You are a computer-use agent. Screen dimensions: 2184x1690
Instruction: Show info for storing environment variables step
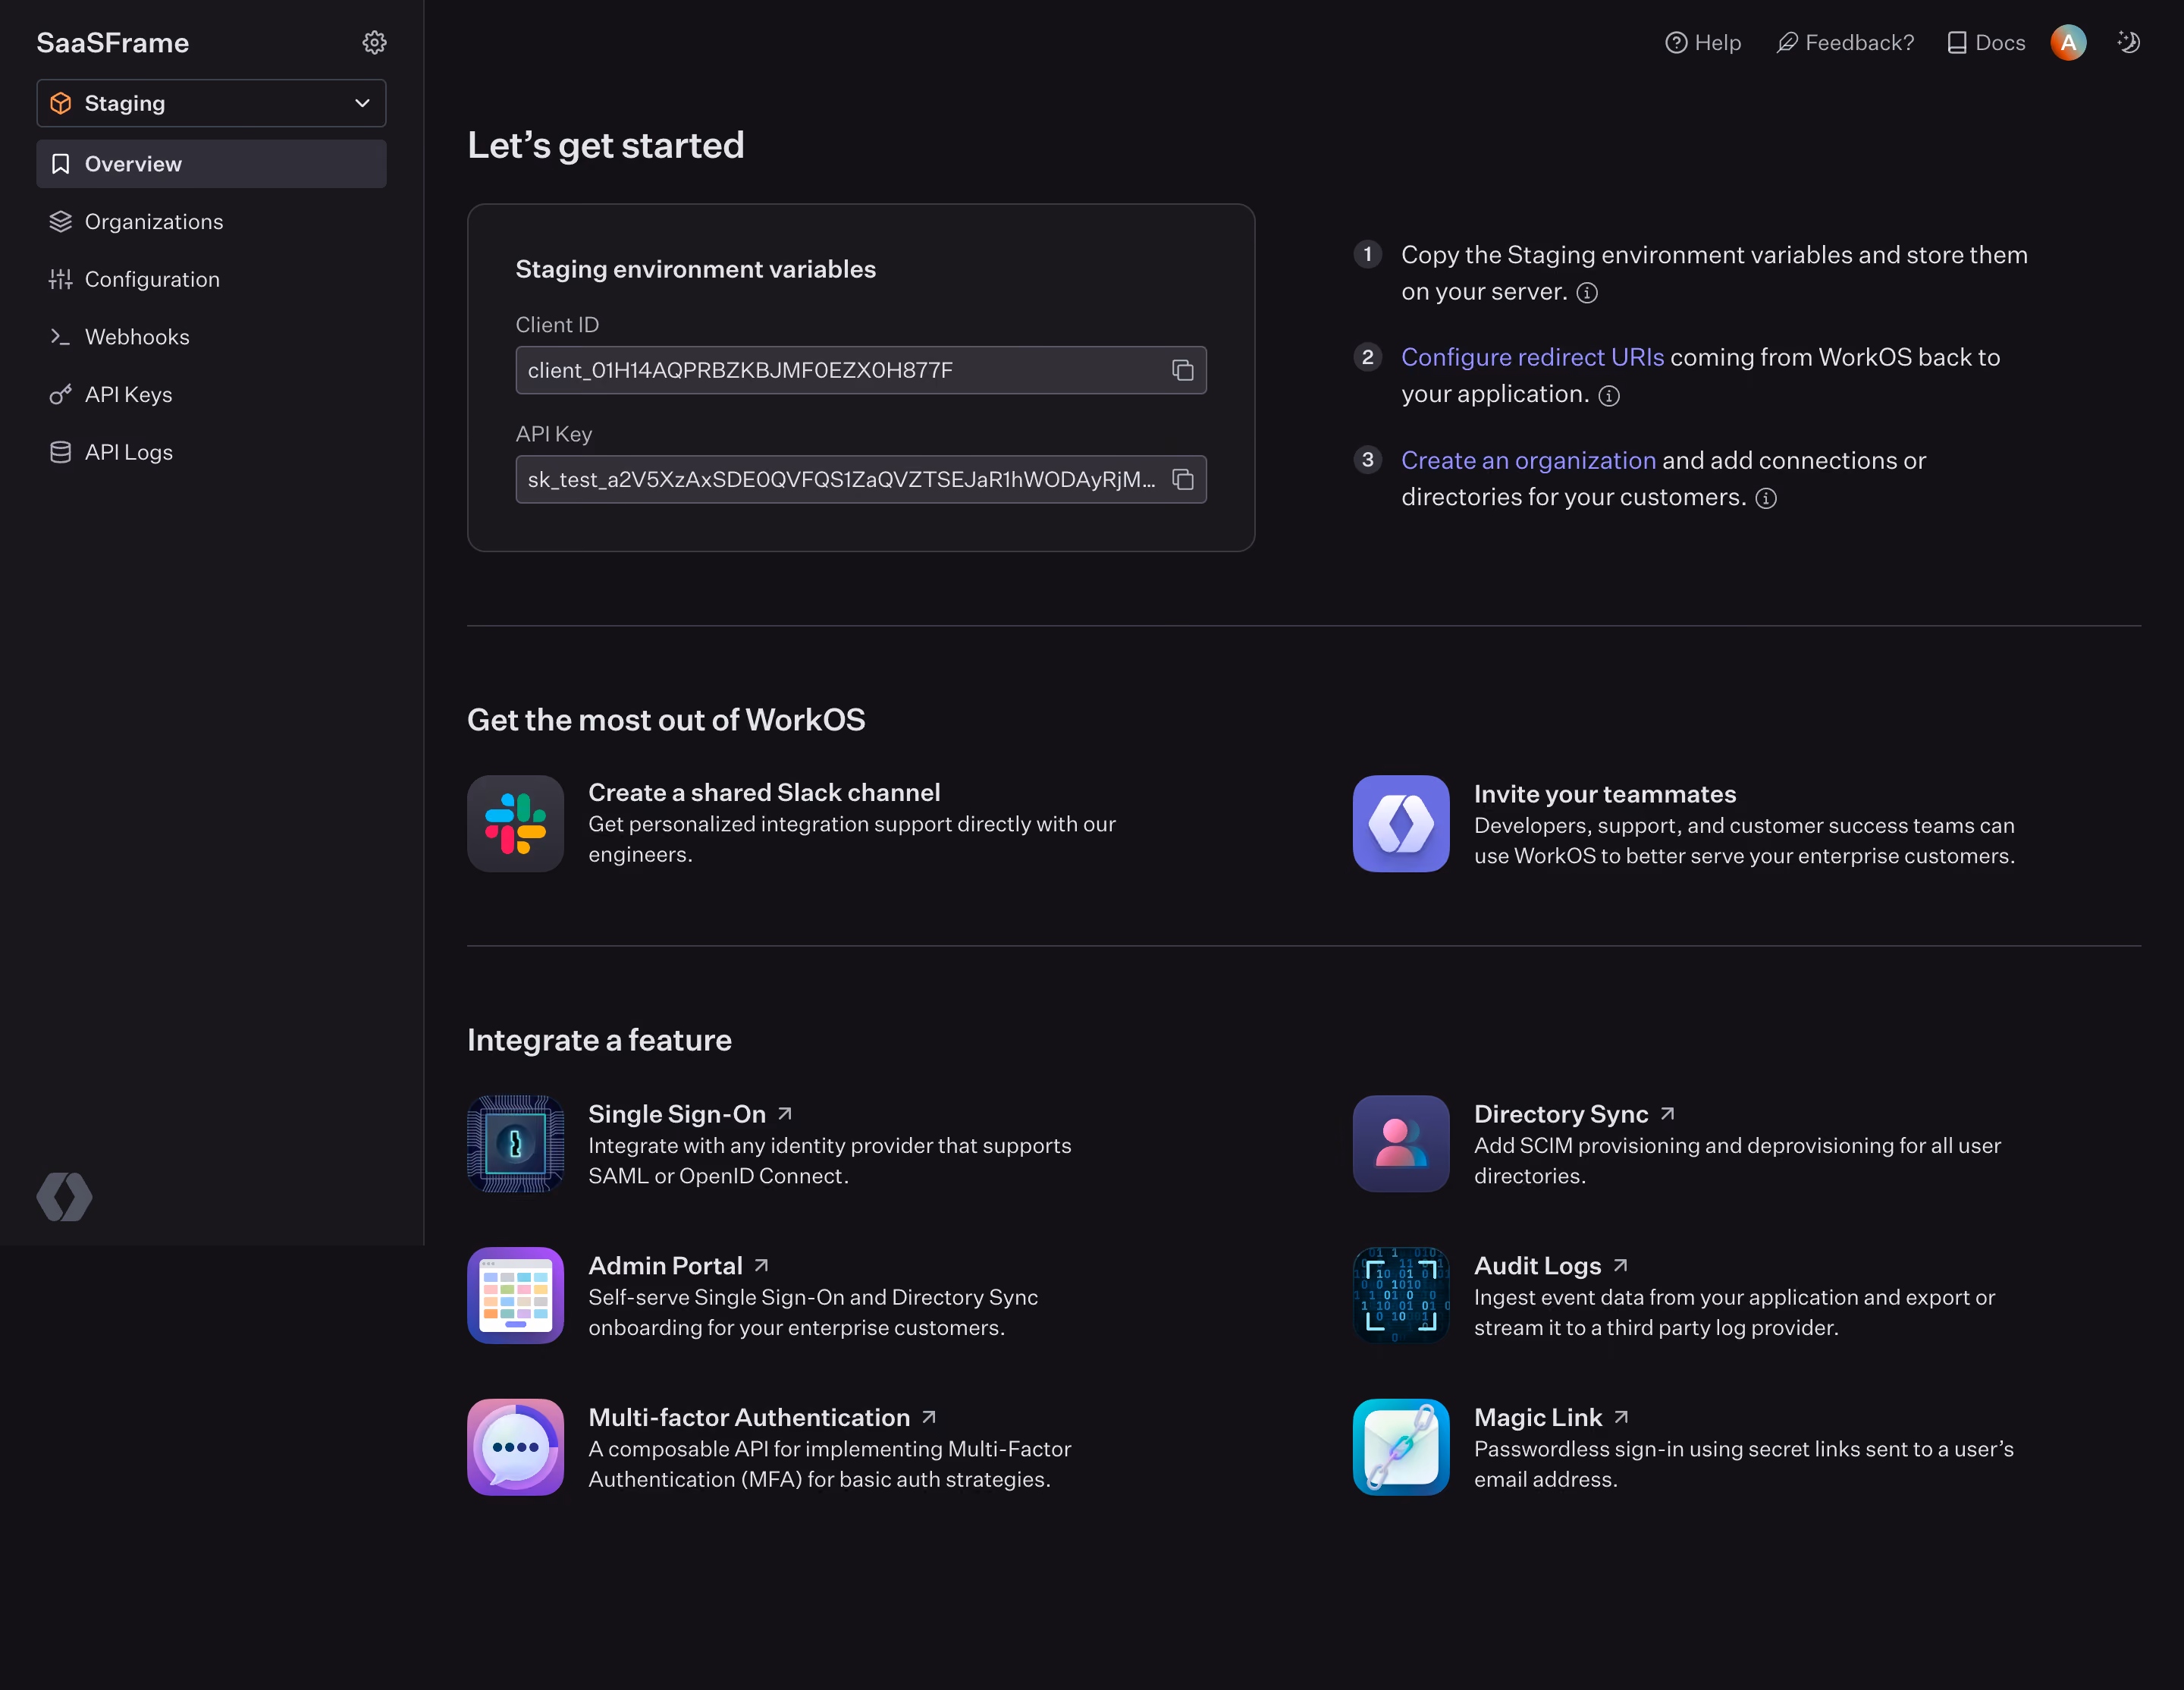click(1587, 293)
